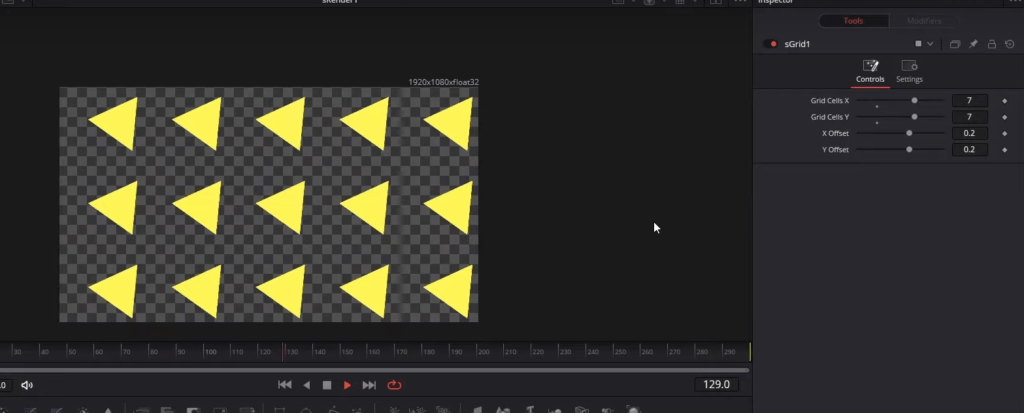Click the Grid Cells Y label

(829, 117)
